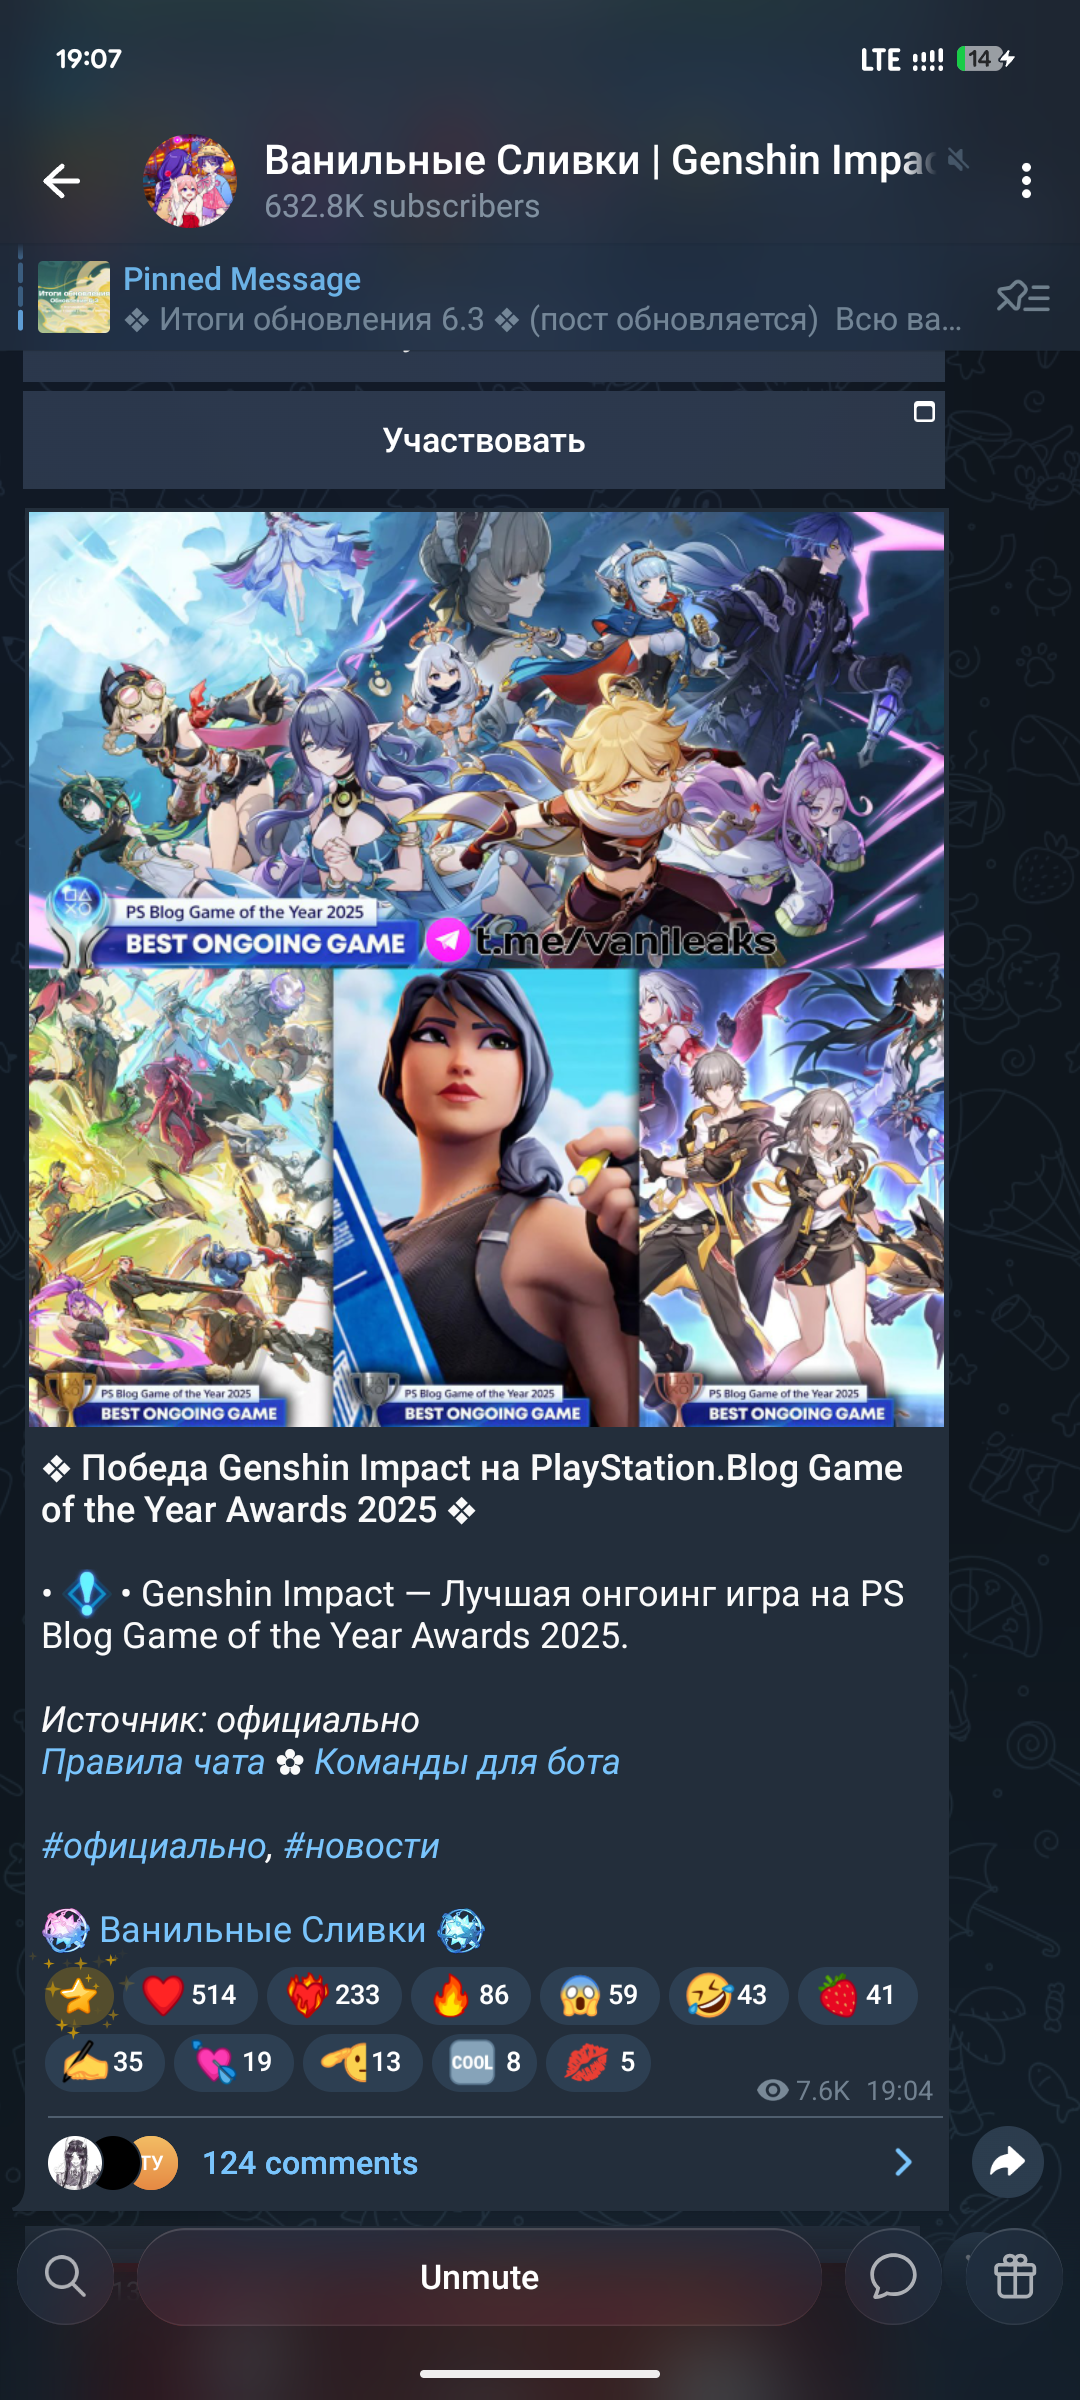
Task: Open the channel avatar picture
Action: click(190, 181)
